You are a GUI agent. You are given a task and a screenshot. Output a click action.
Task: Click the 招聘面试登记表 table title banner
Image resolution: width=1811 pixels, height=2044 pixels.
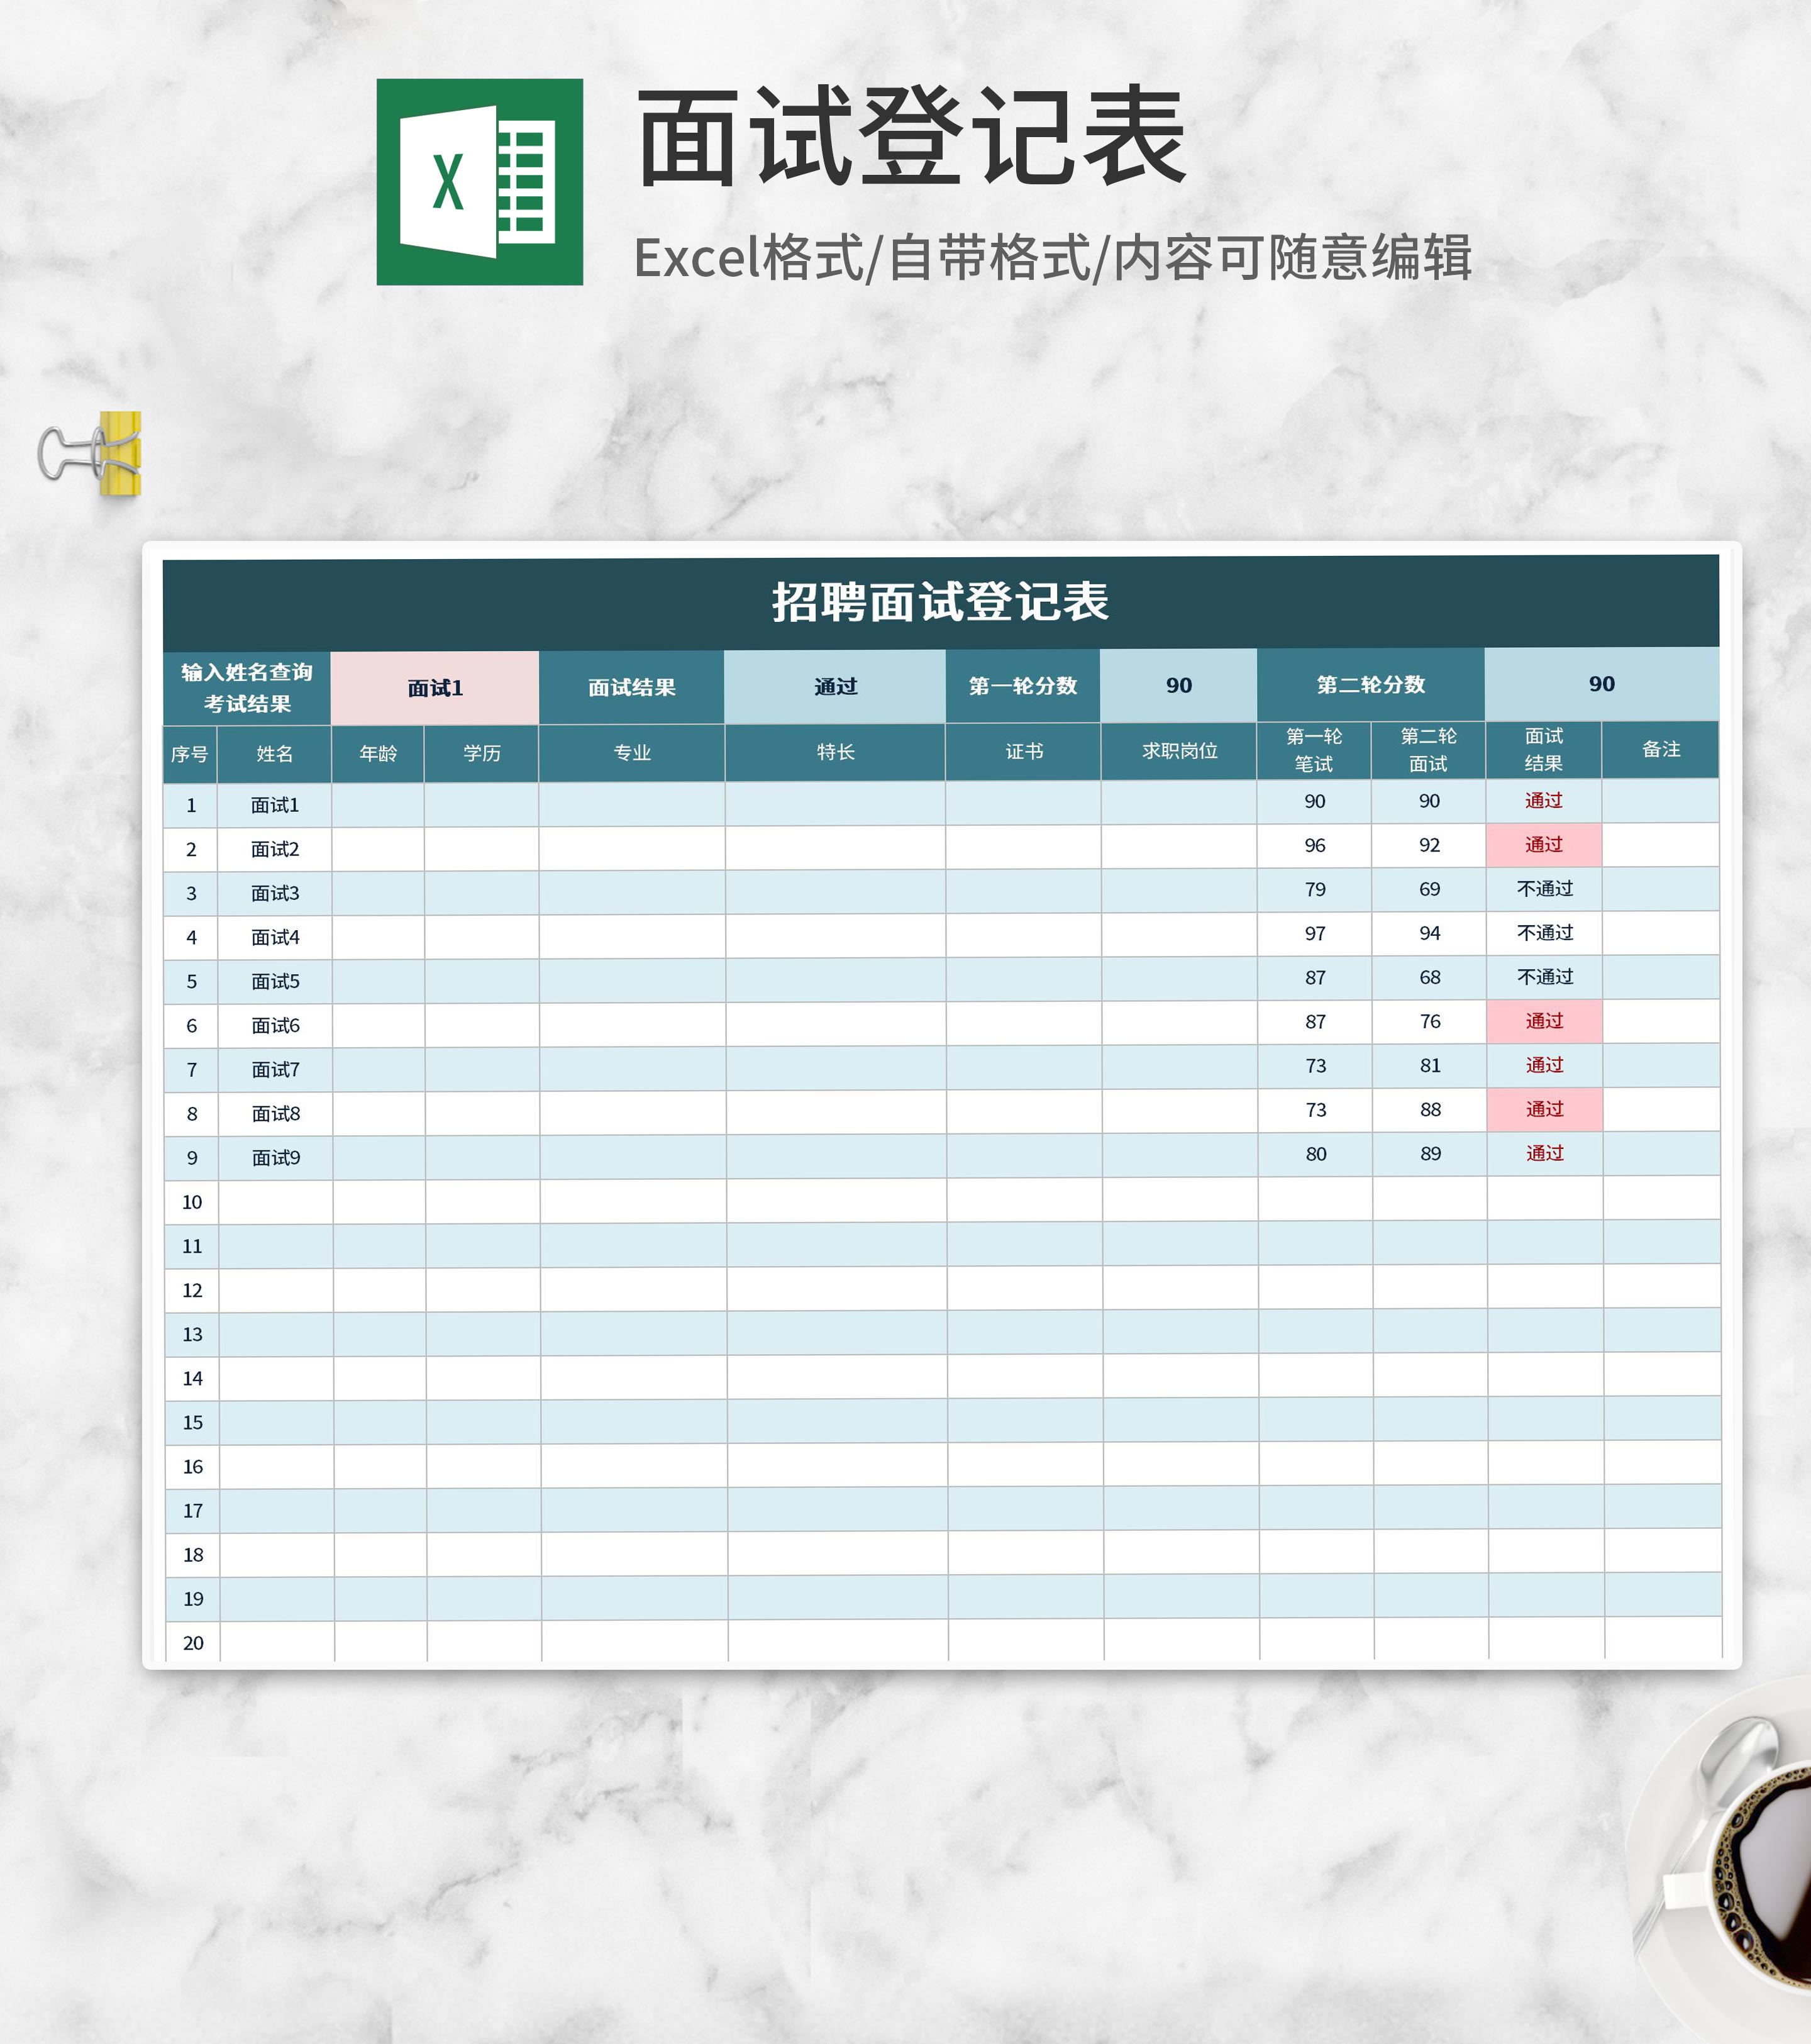[940, 602]
